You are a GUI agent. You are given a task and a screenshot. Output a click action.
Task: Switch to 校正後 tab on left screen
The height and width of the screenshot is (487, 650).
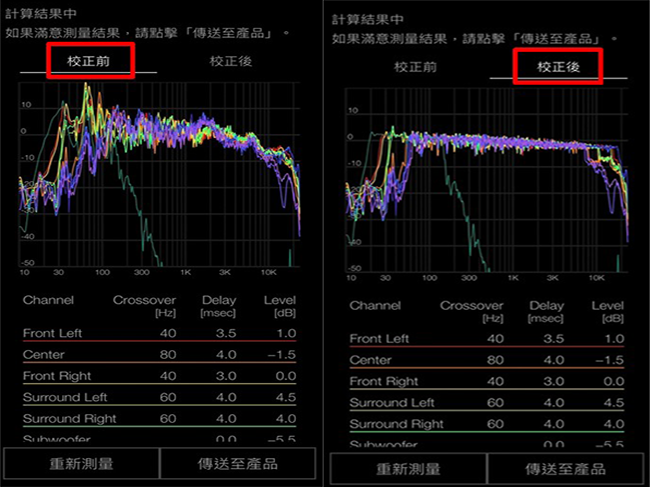pos(230,60)
